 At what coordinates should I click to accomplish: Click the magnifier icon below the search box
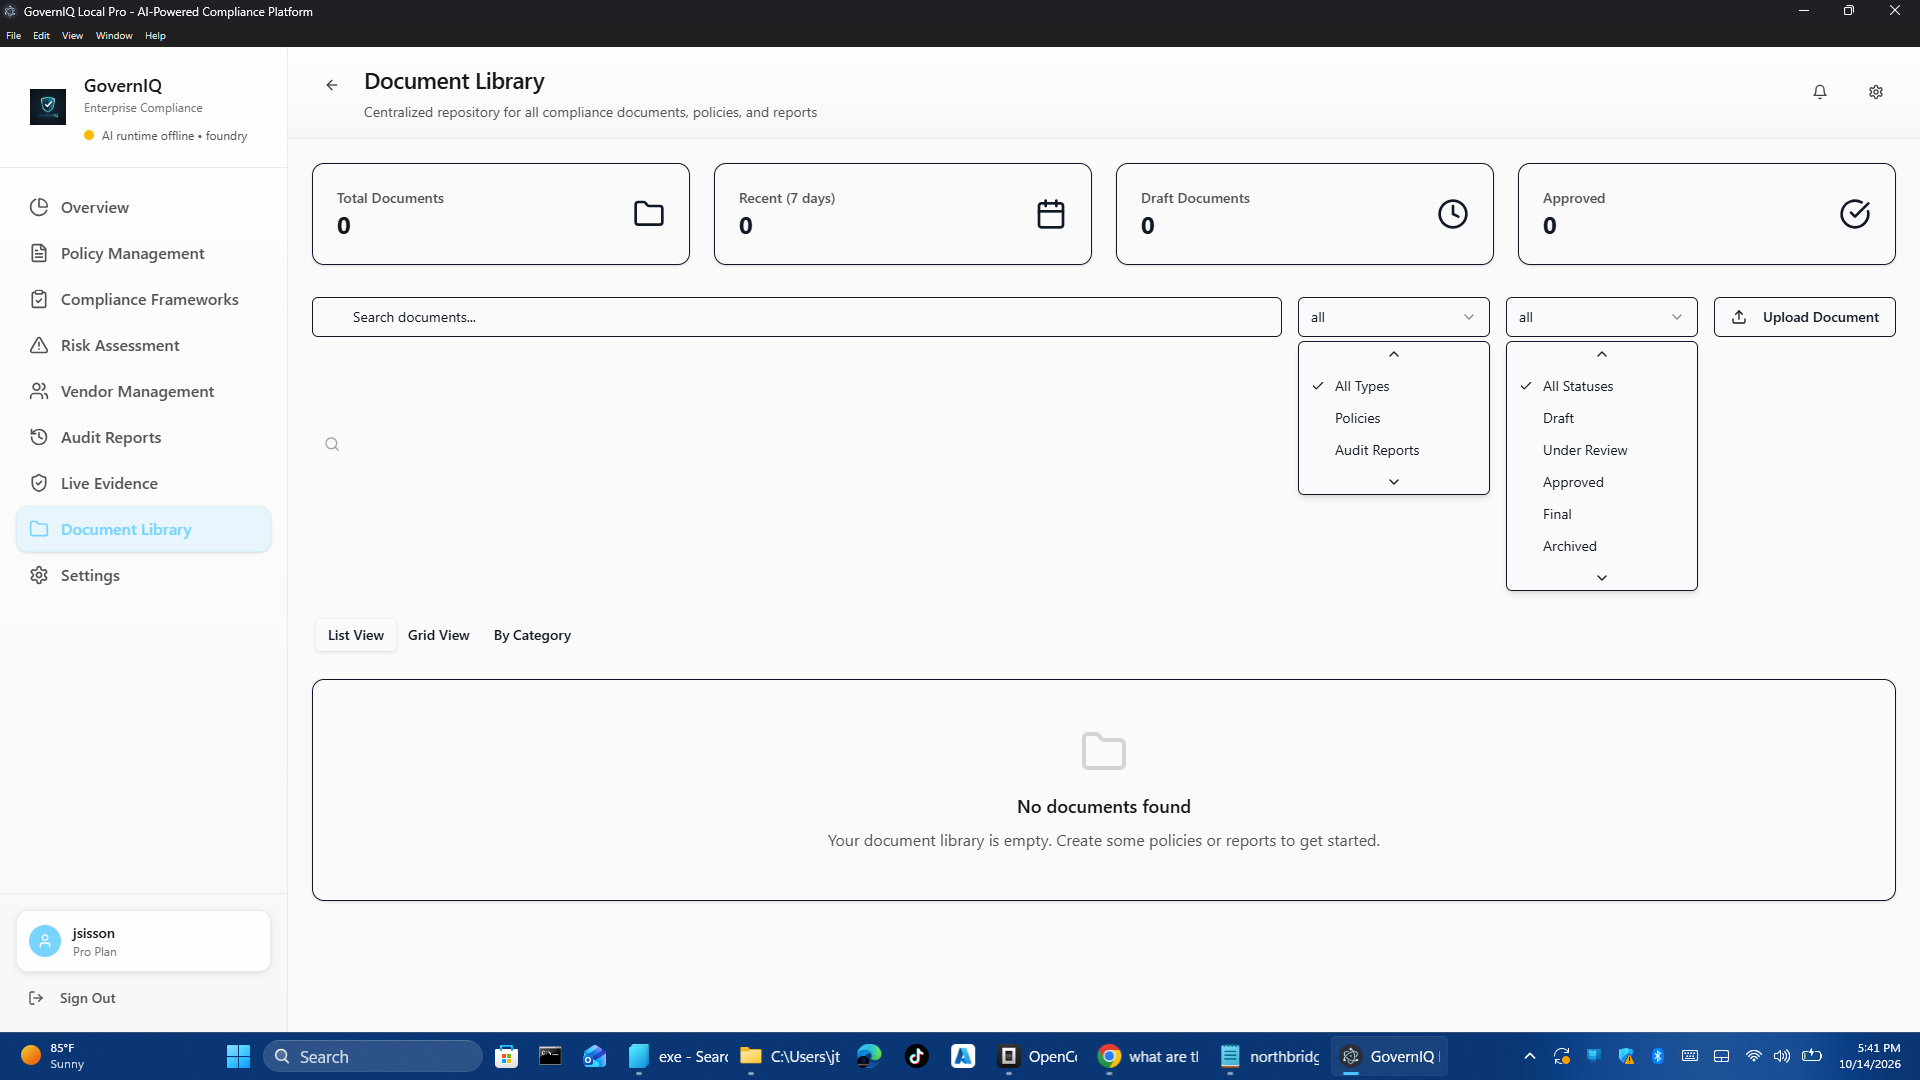[x=332, y=444]
